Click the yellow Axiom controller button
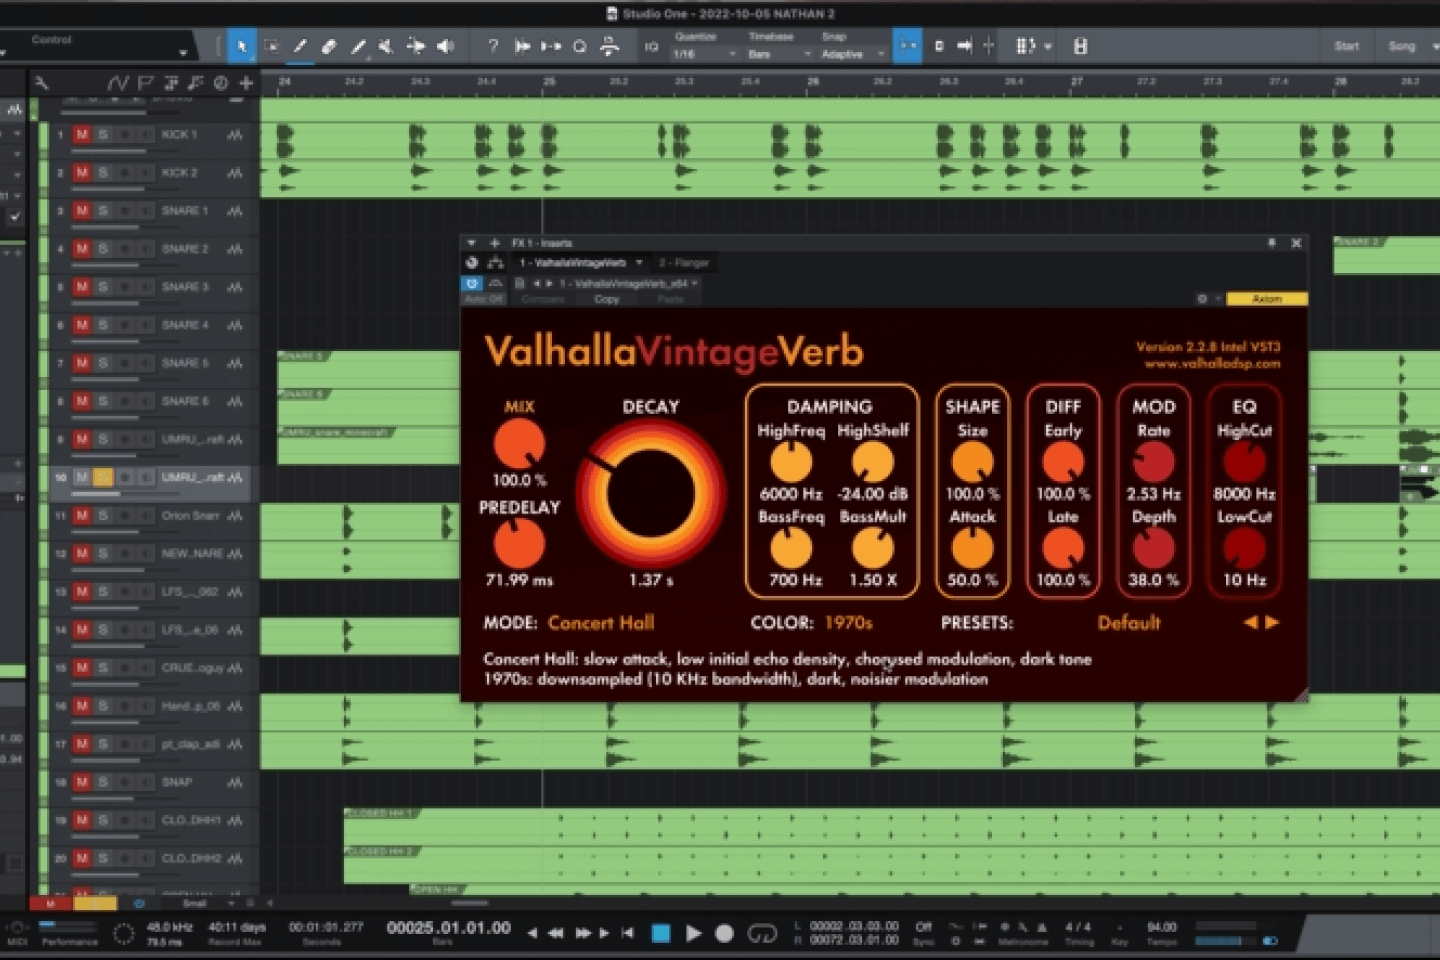The image size is (1440, 960). point(1266,299)
